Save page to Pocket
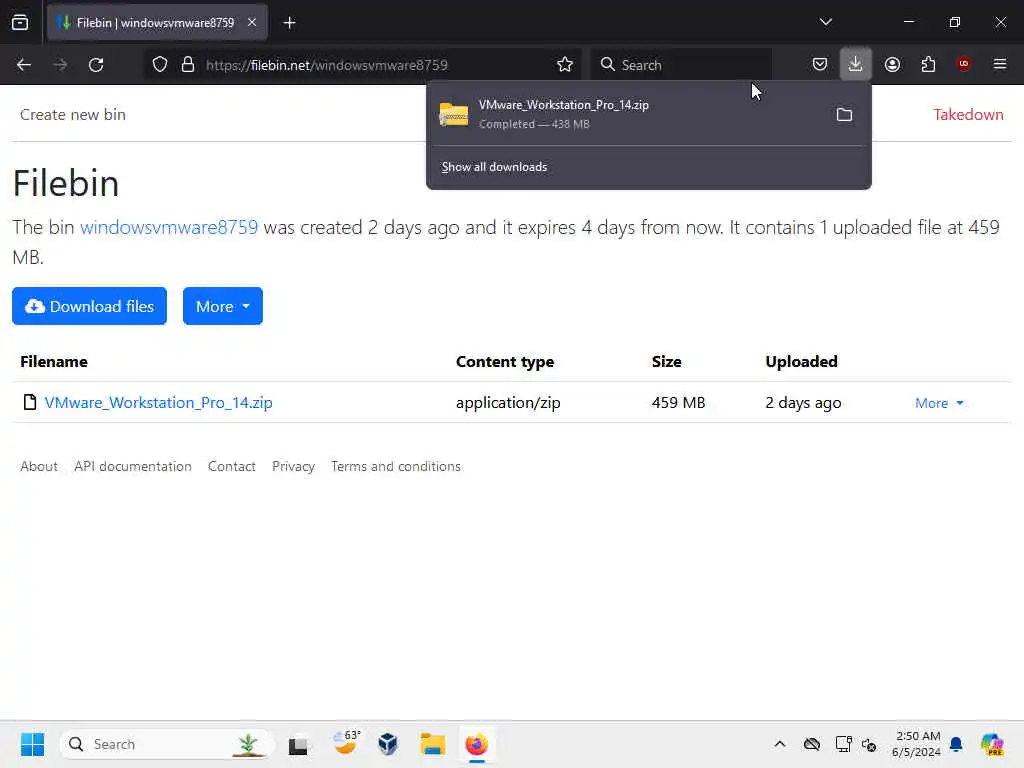The width and height of the screenshot is (1024, 768). pos(820,64)
